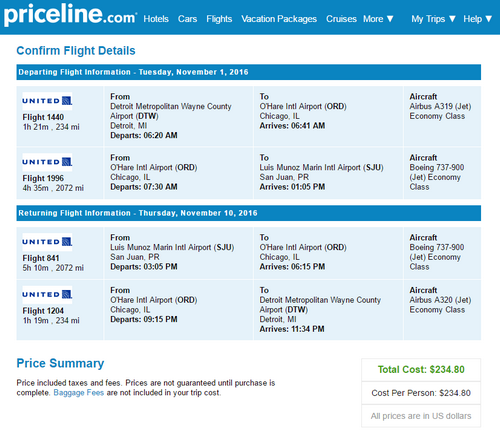The width and height of the screenshot is (500, 433).
Task: Click the Price Summary heading
Action: pos(60,363)
